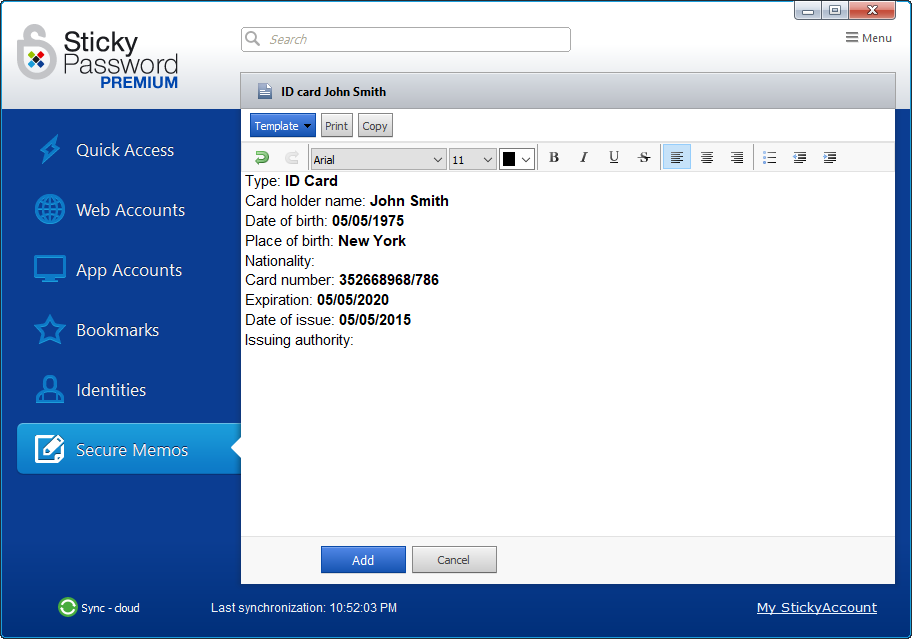Viewport: 912px width, 639px height.
Task: Click the Sticky Password padlock logo
Action: point(36,52)
